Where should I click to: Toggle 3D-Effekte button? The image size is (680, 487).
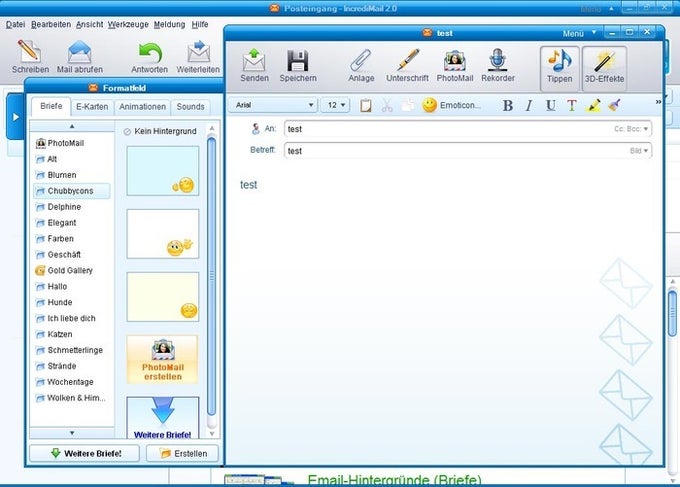coord(604,69)
